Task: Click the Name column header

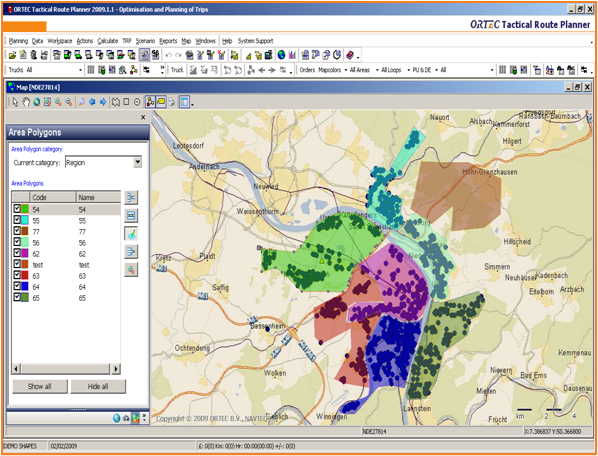Action: 98,197
